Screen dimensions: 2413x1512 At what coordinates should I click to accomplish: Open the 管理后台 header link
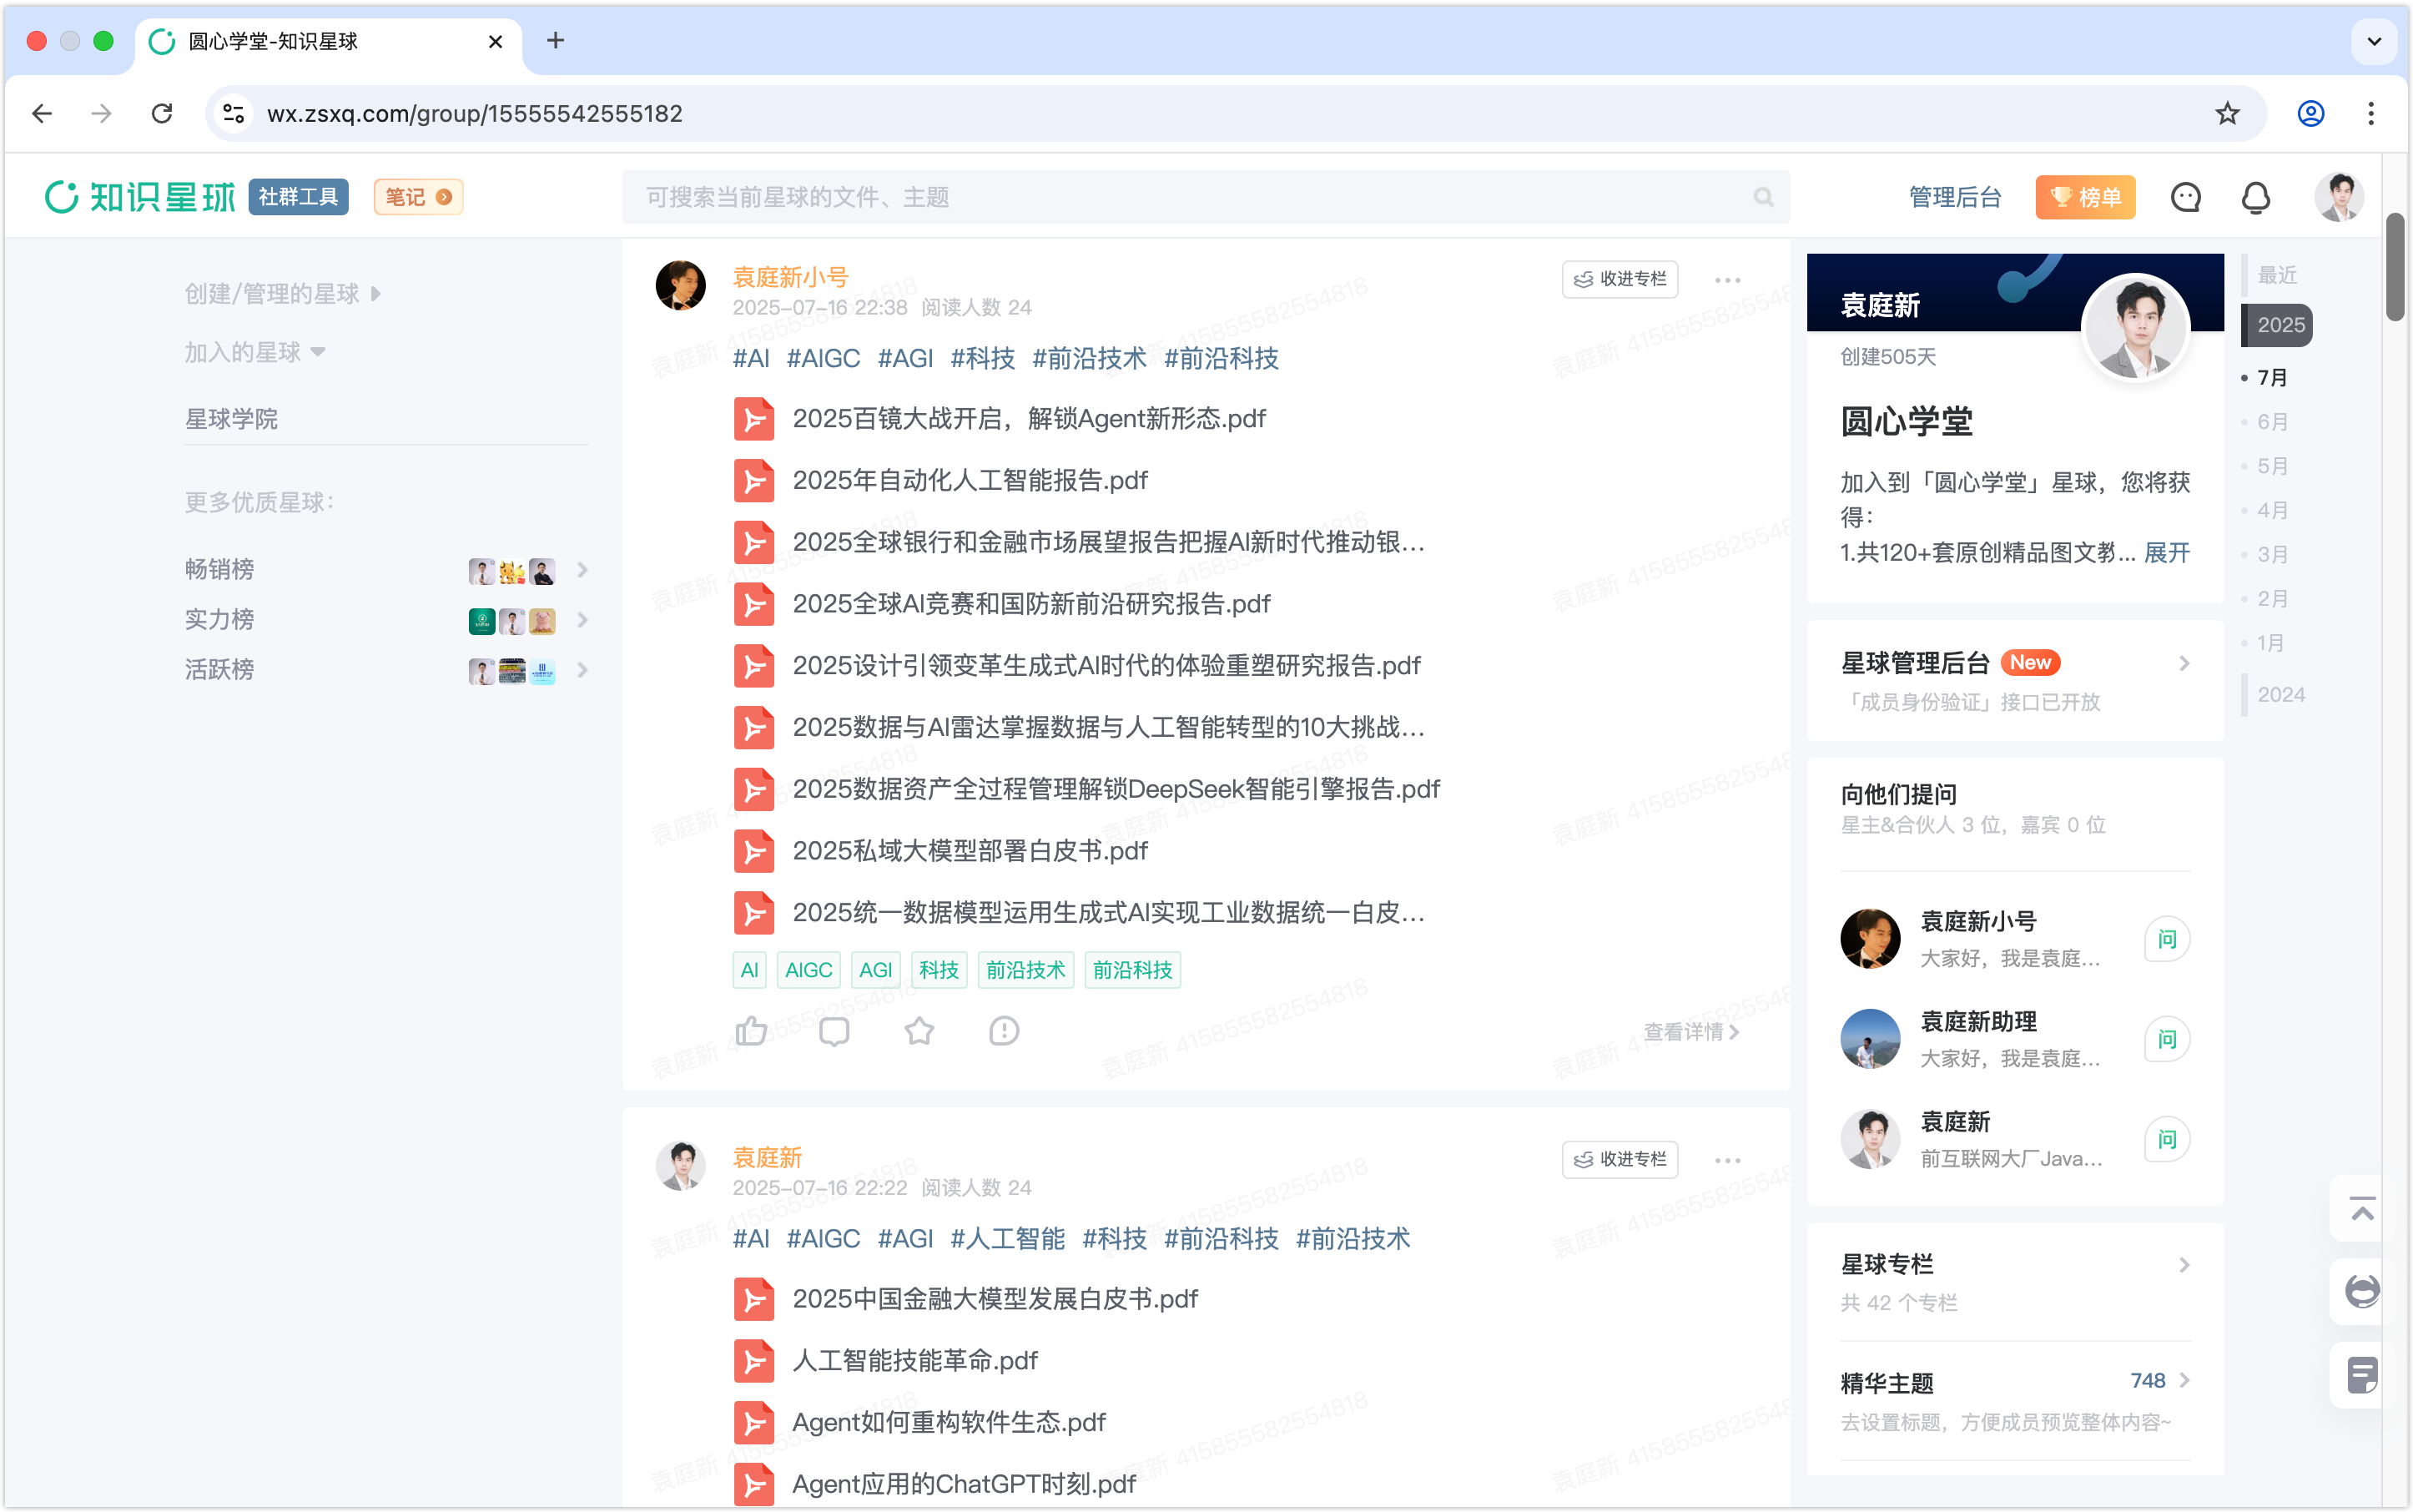pos(1954,197)
